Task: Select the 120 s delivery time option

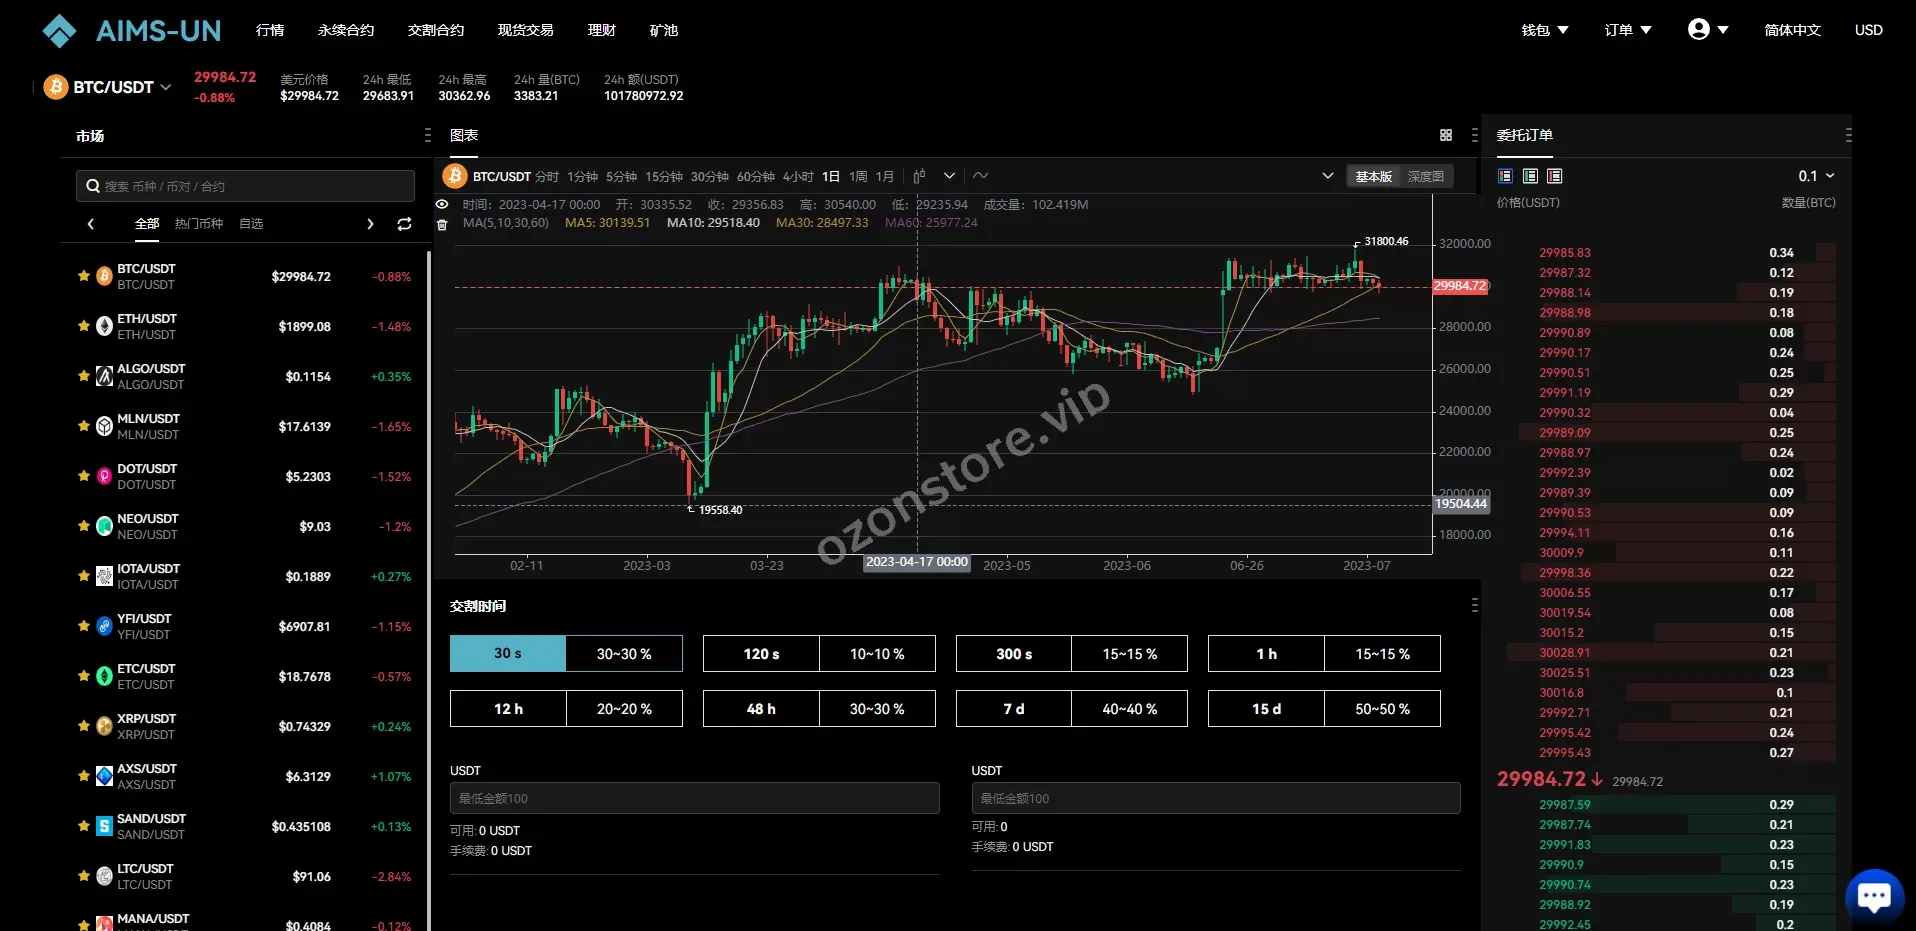Action: [761, 654]
